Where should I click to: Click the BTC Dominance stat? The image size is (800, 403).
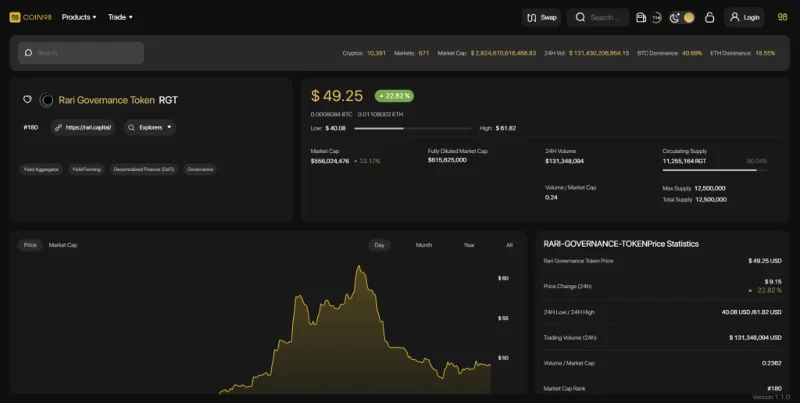tap(669, 53)
